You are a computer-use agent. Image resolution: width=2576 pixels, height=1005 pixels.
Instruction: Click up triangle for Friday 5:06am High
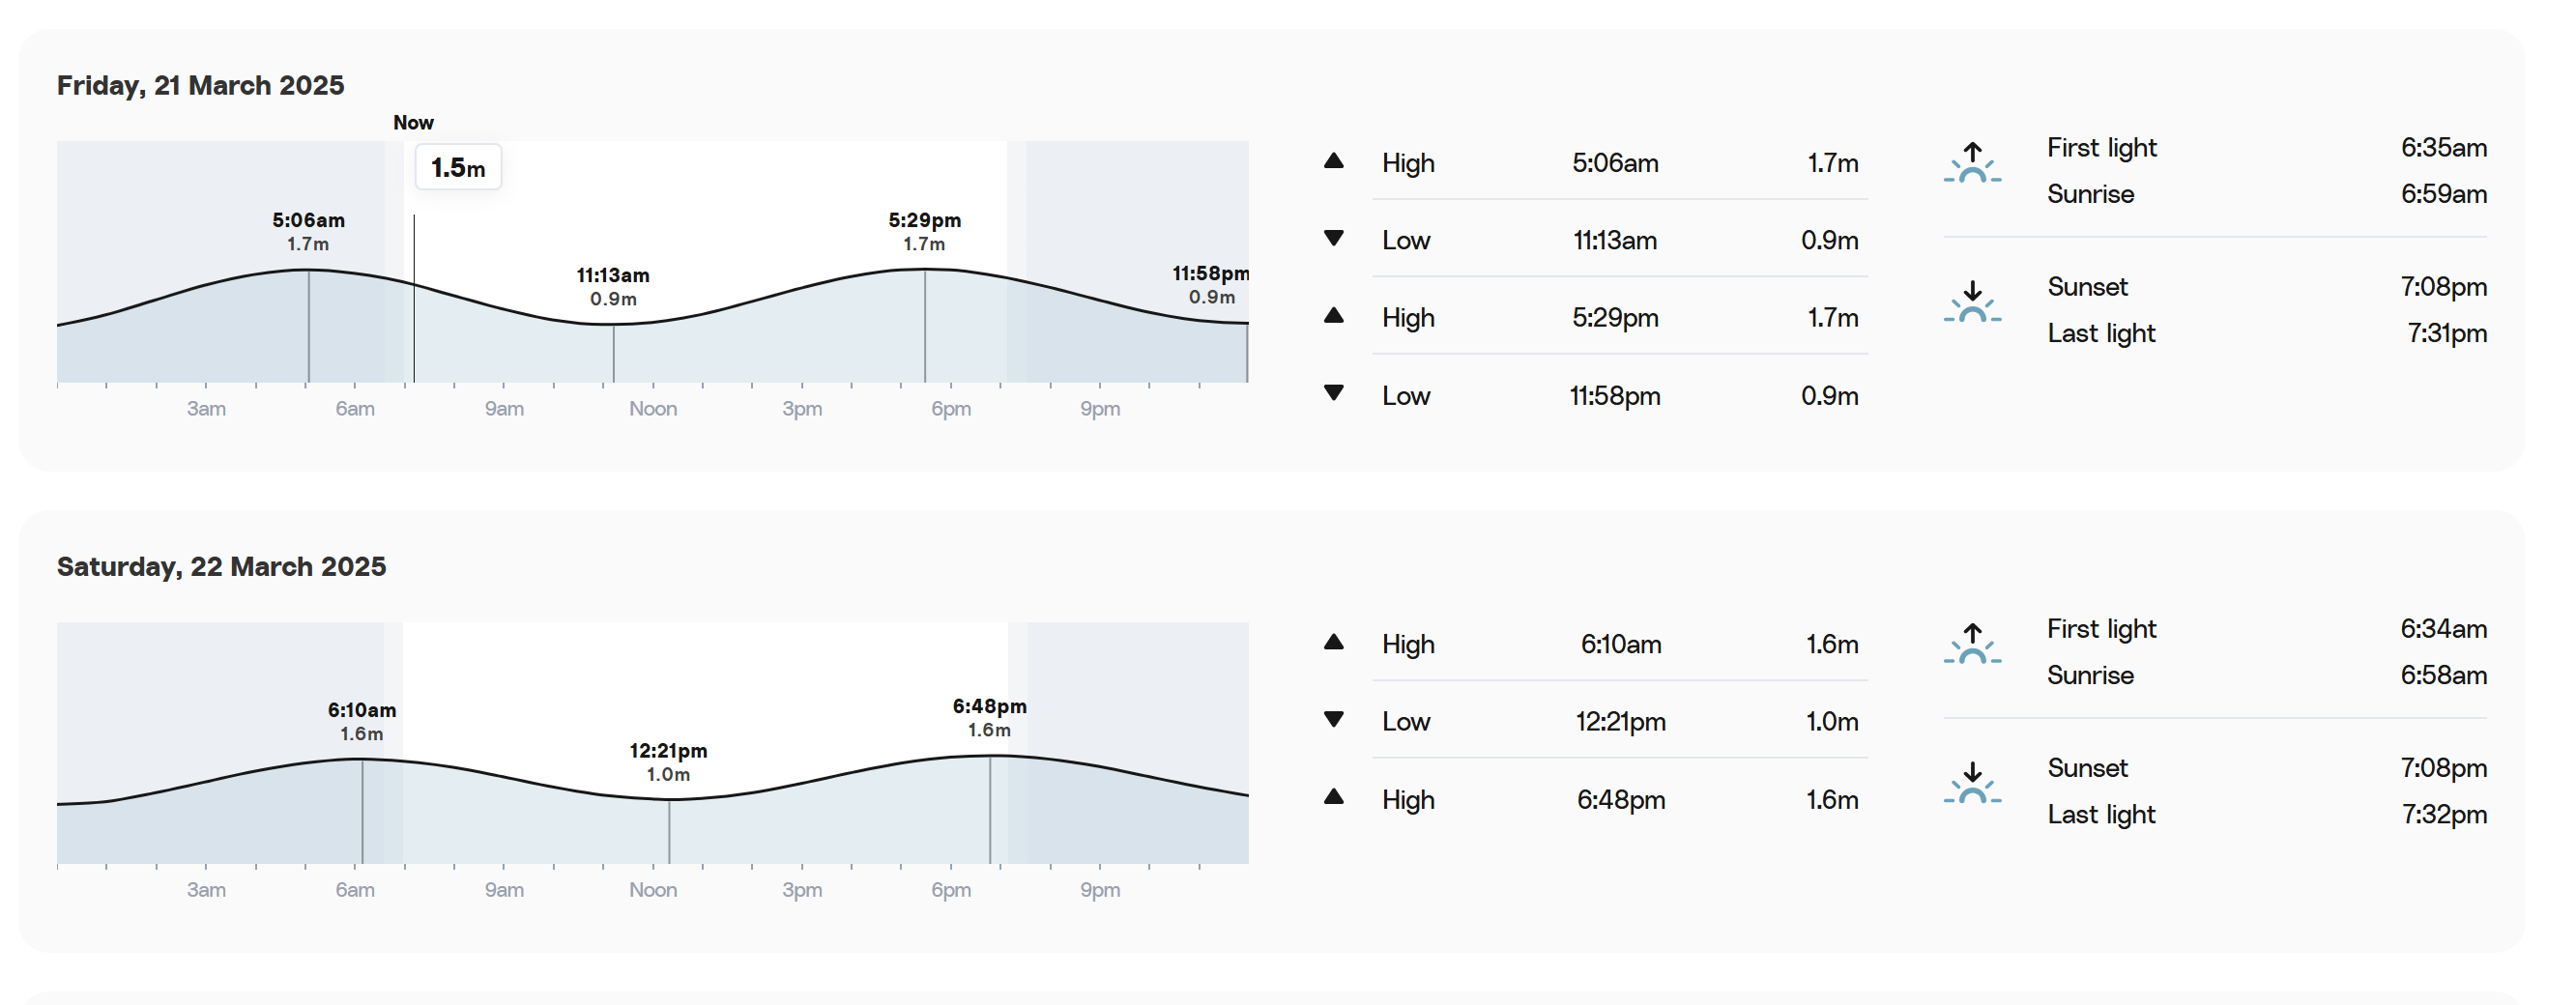click(1333, 161)
